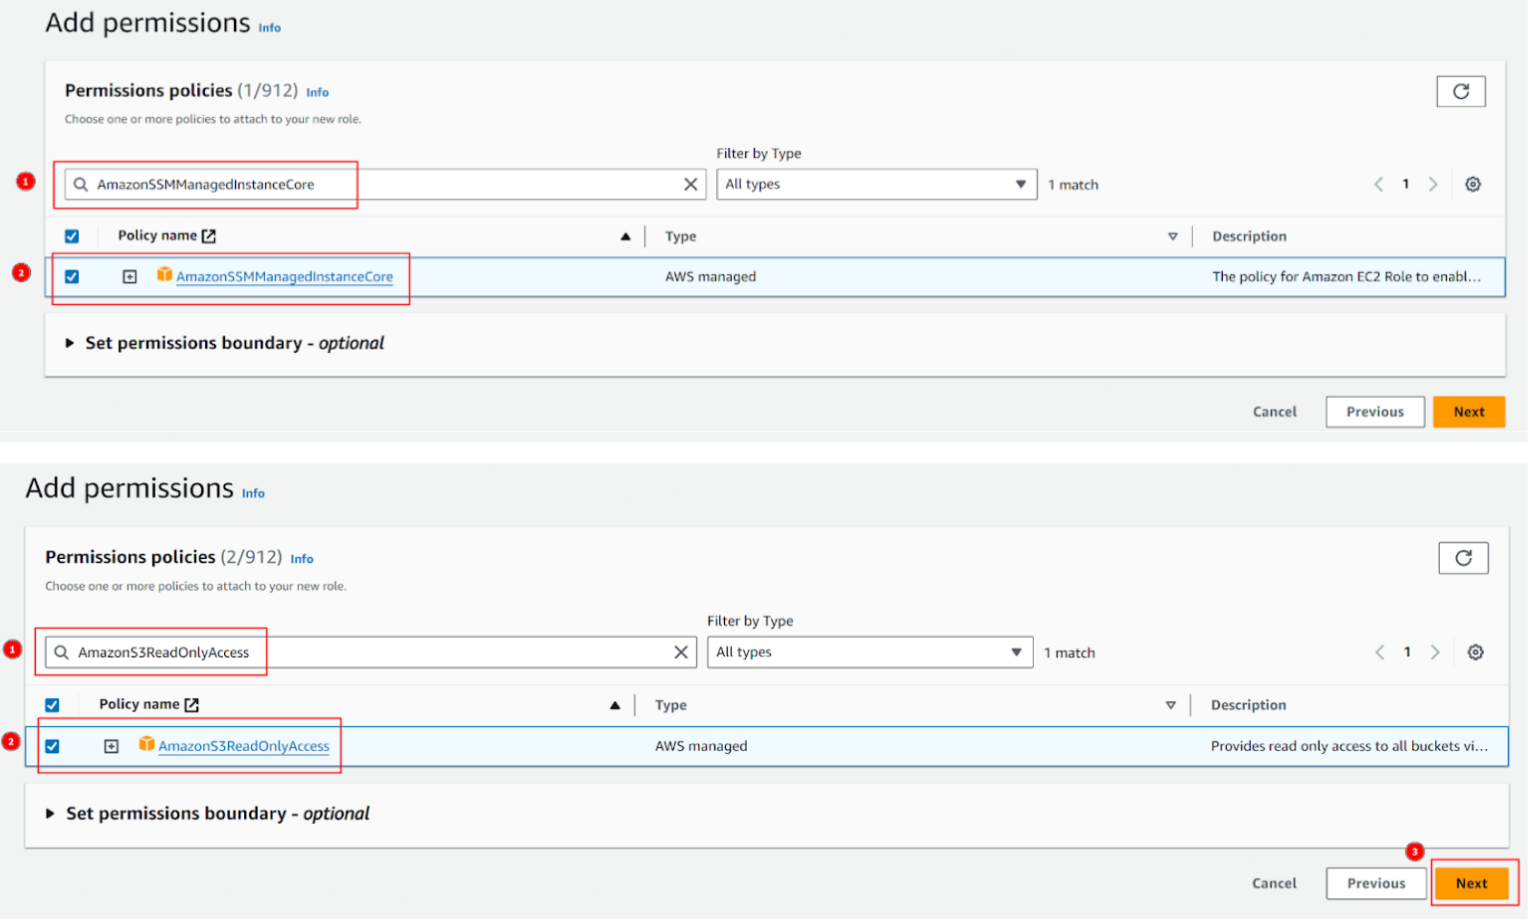Go to the previous page in the top panel pagination
The height and width of the screenshot is (922, 1528).
tap(1379, 184)
